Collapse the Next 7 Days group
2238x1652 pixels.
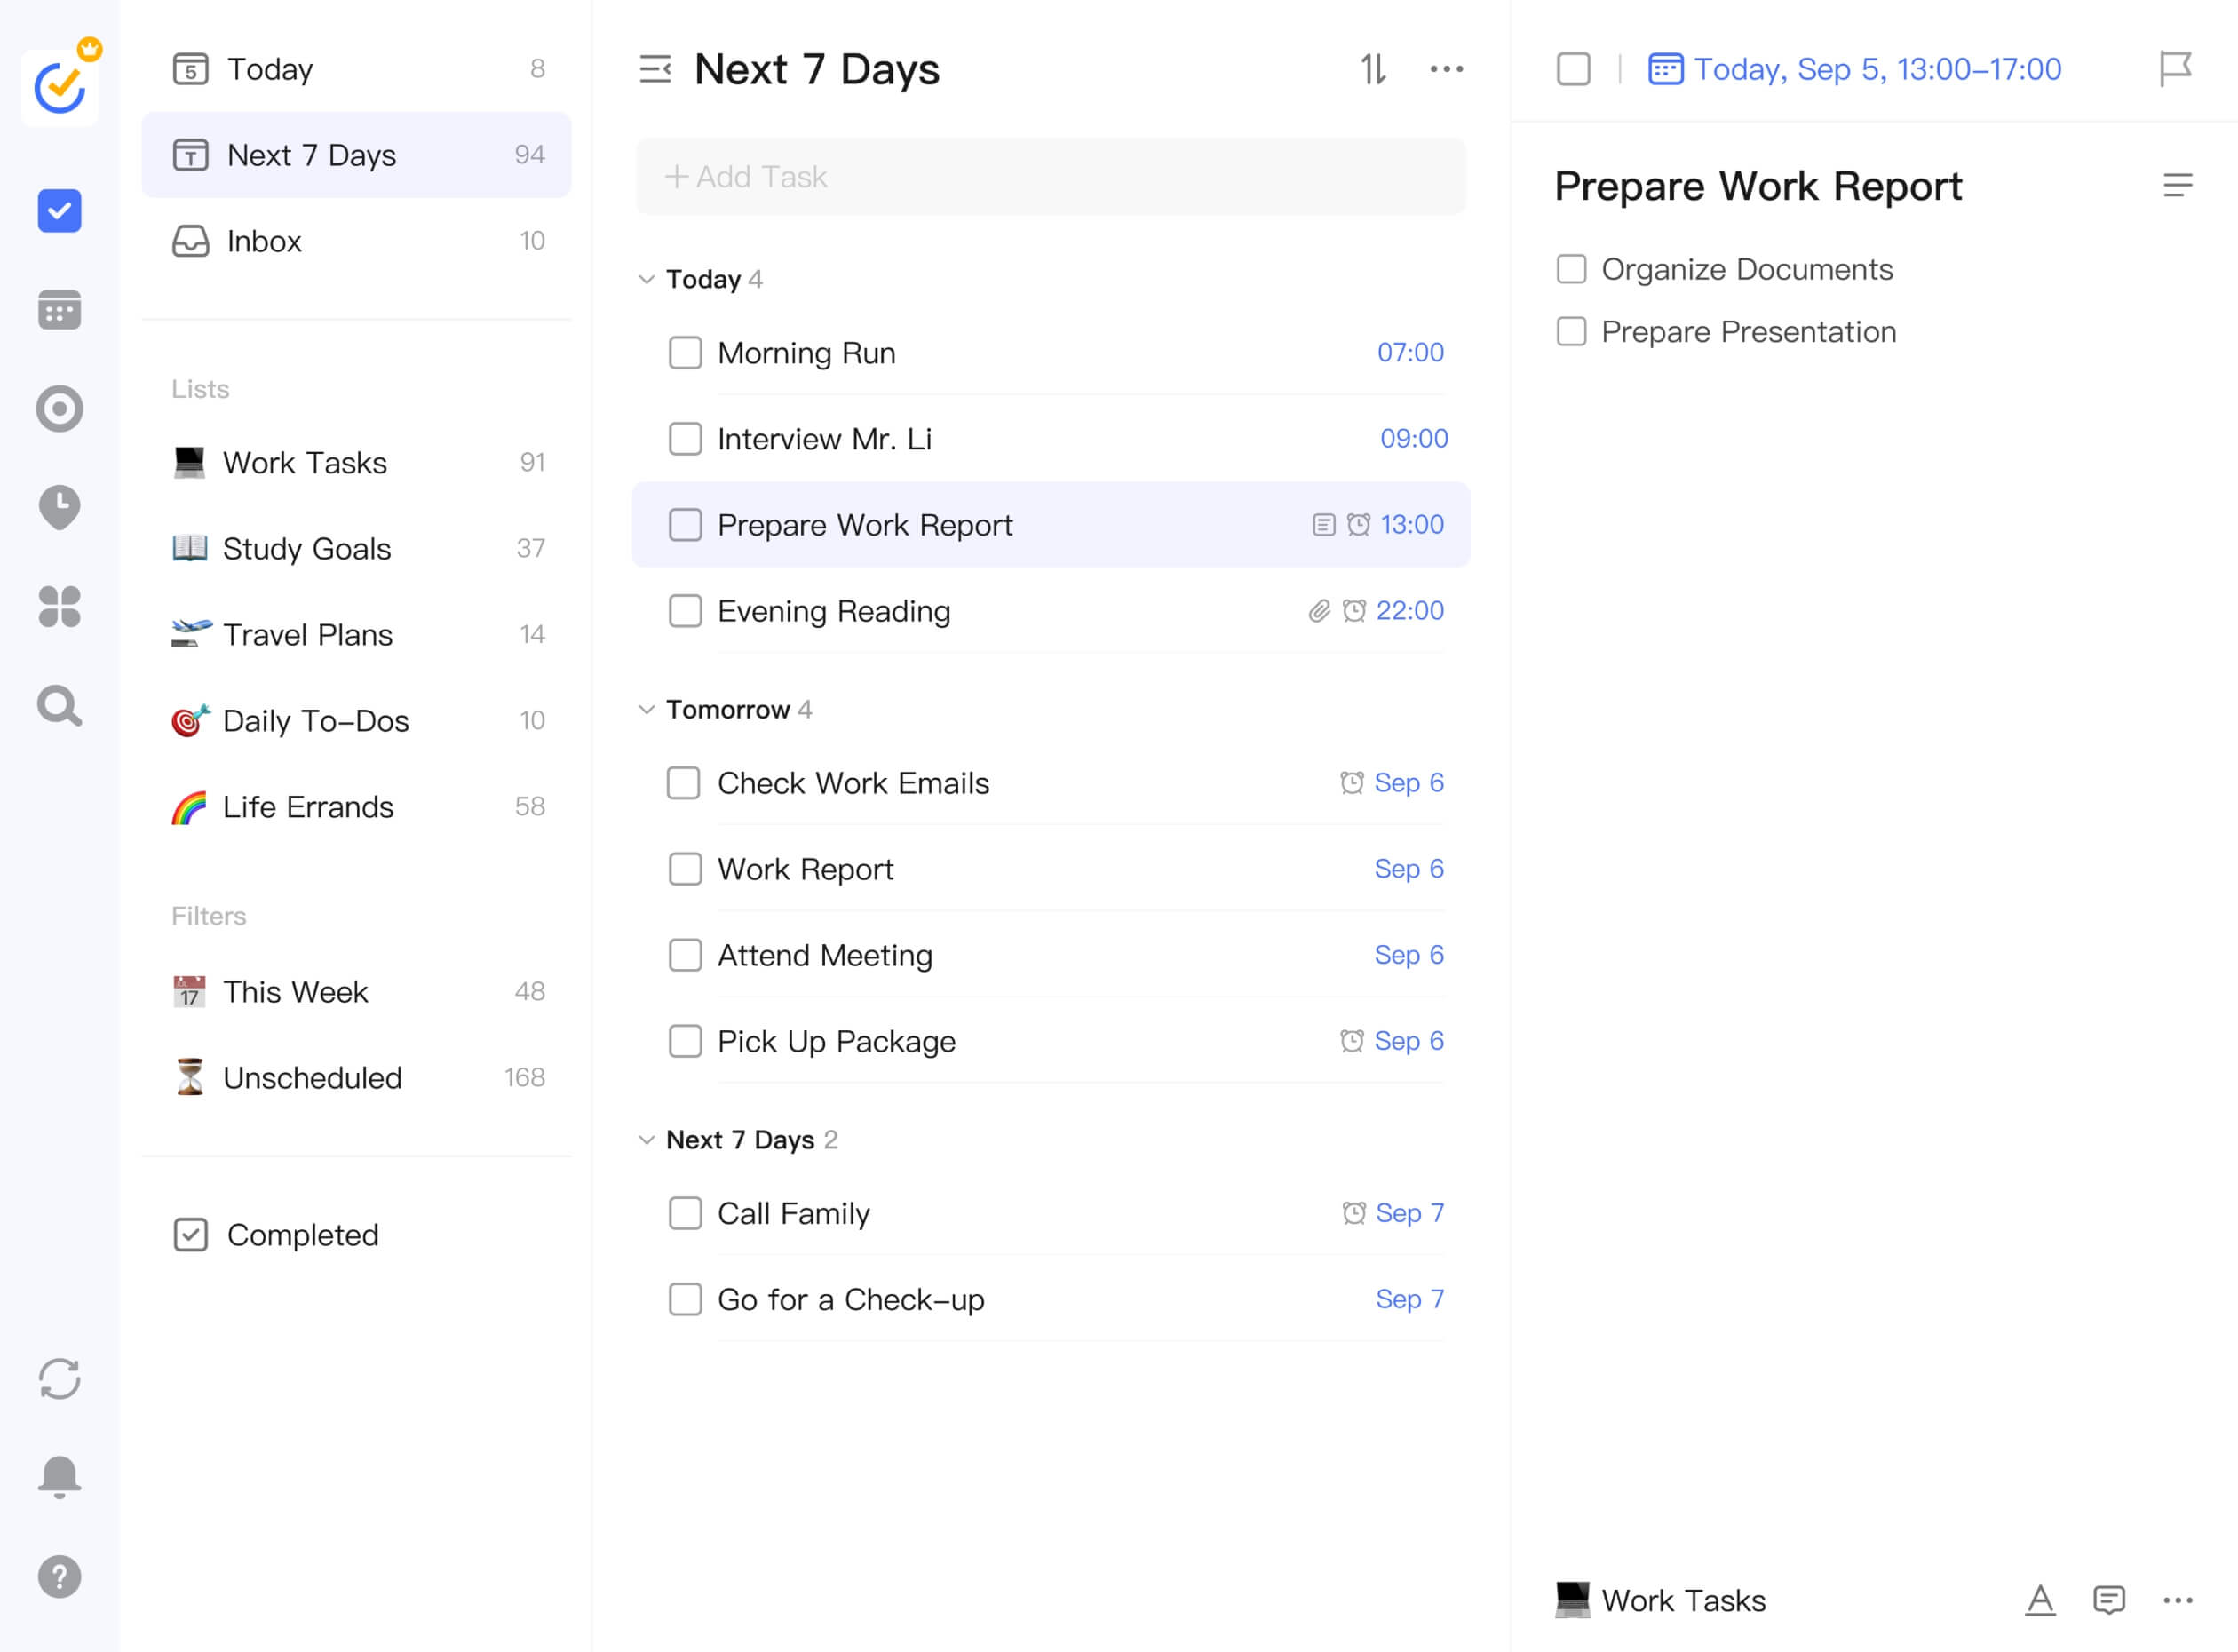click(647, 1139)
